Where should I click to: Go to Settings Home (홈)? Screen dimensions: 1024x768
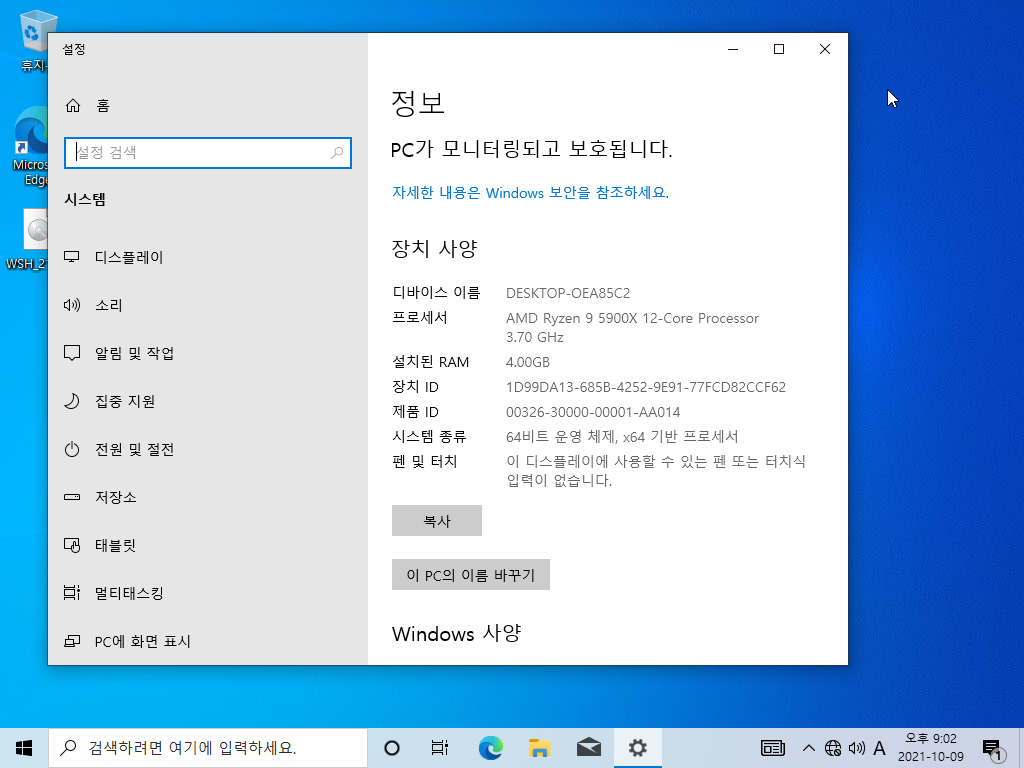click(88, 105)
